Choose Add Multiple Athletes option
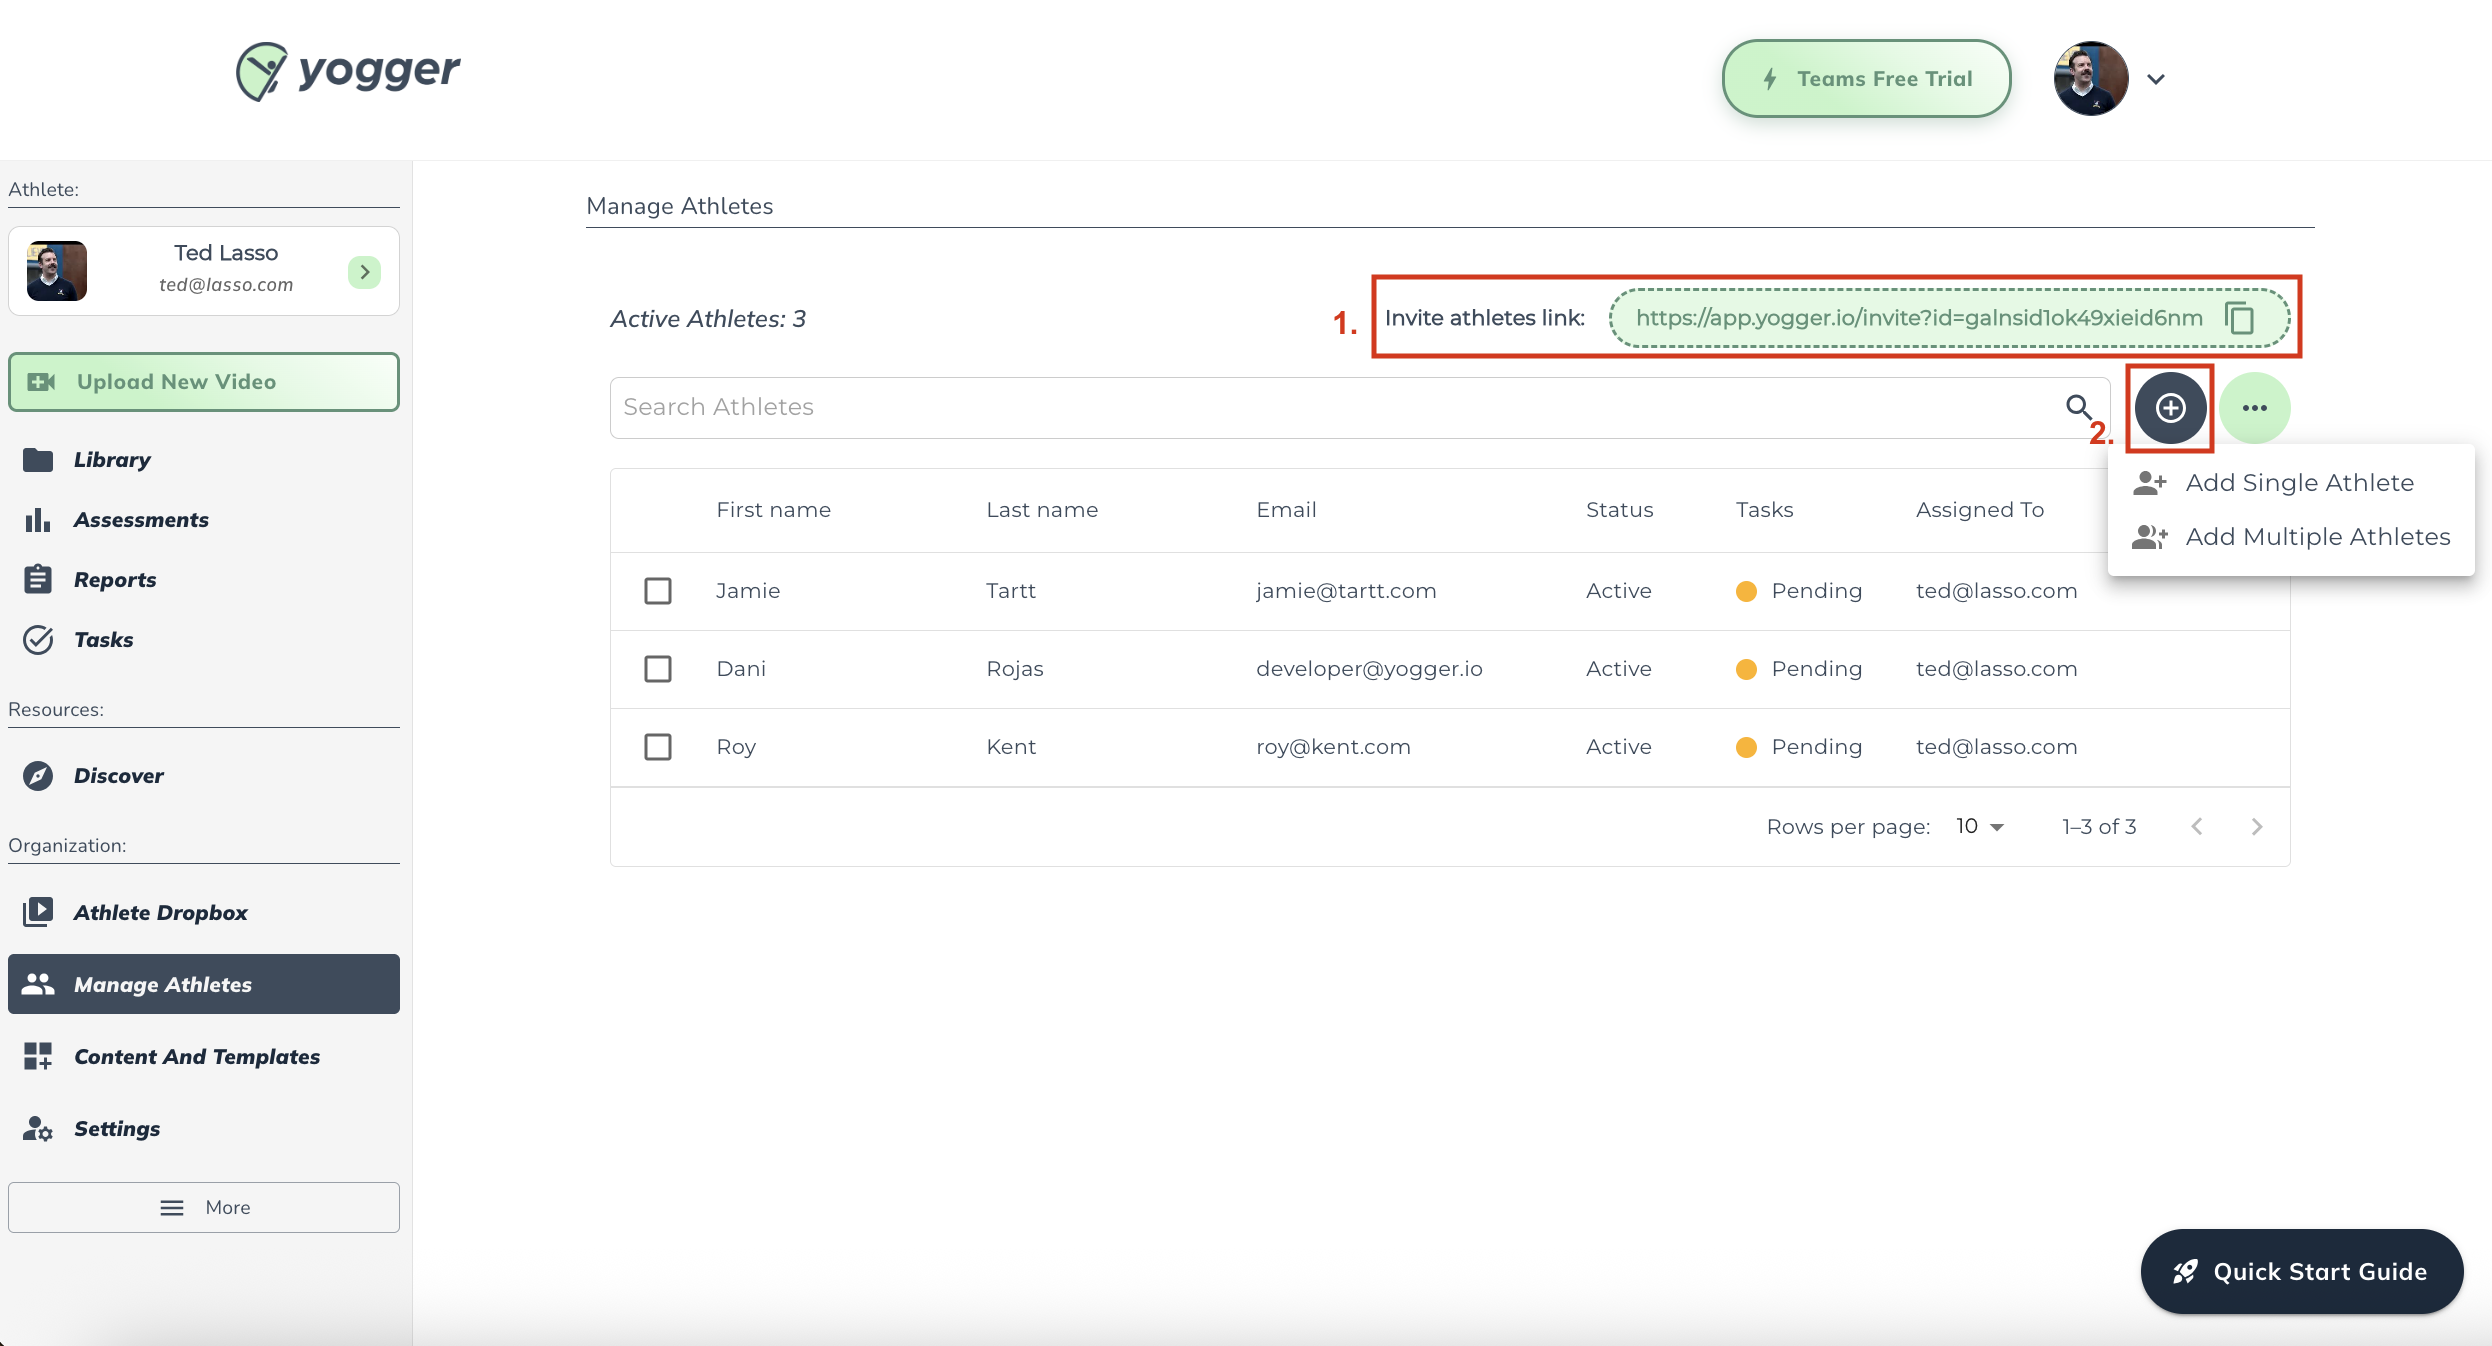The image size is (2492, 1346). click(x=2317, y=537)
